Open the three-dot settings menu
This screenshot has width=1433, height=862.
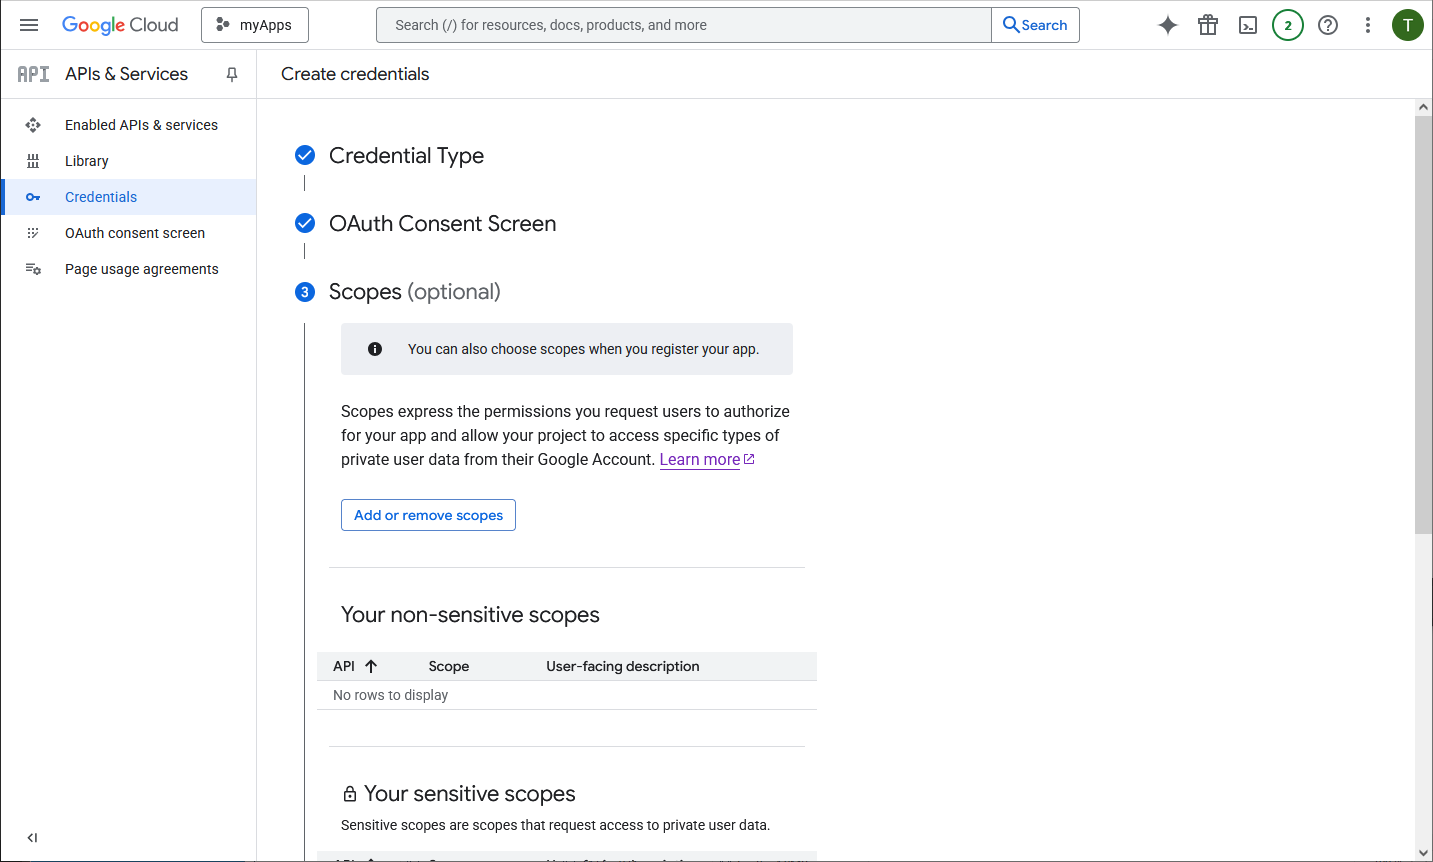tap(1368, 25)
